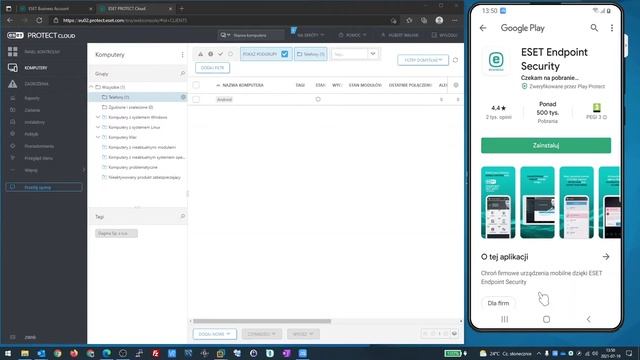Tap the phone home button
The width and height of the screenshot is (640, 360).
[547, 319]
